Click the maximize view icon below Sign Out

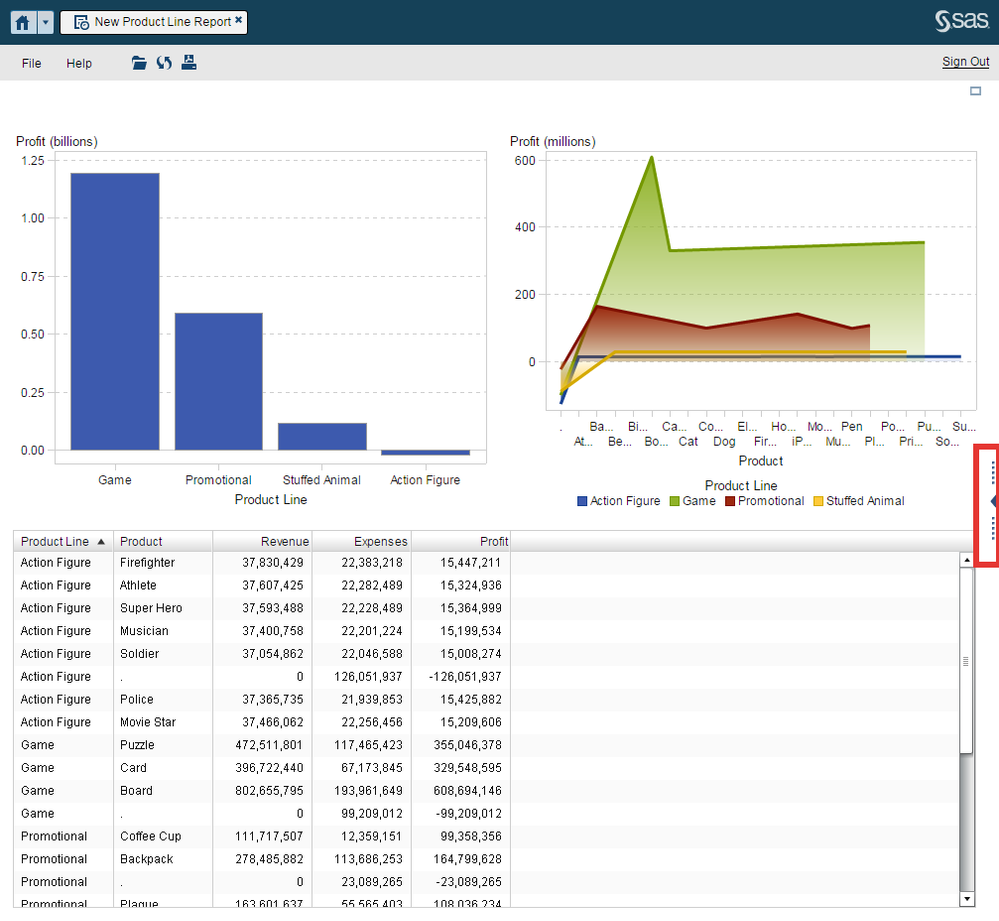pyautogui.click(x=976, y=92)
